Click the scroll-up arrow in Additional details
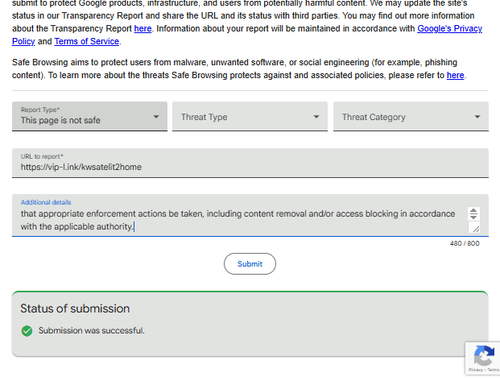This screenshot has width=500, height=381. point(473,211)
